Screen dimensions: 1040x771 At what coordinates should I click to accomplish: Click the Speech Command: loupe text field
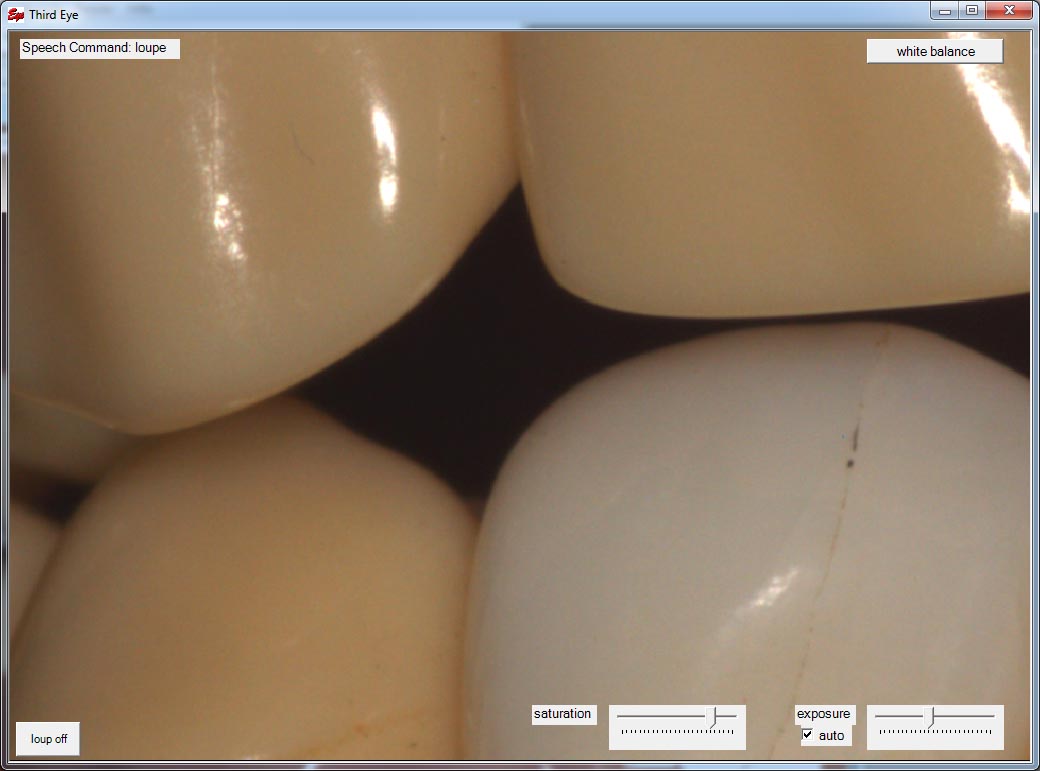pos(99,48)
